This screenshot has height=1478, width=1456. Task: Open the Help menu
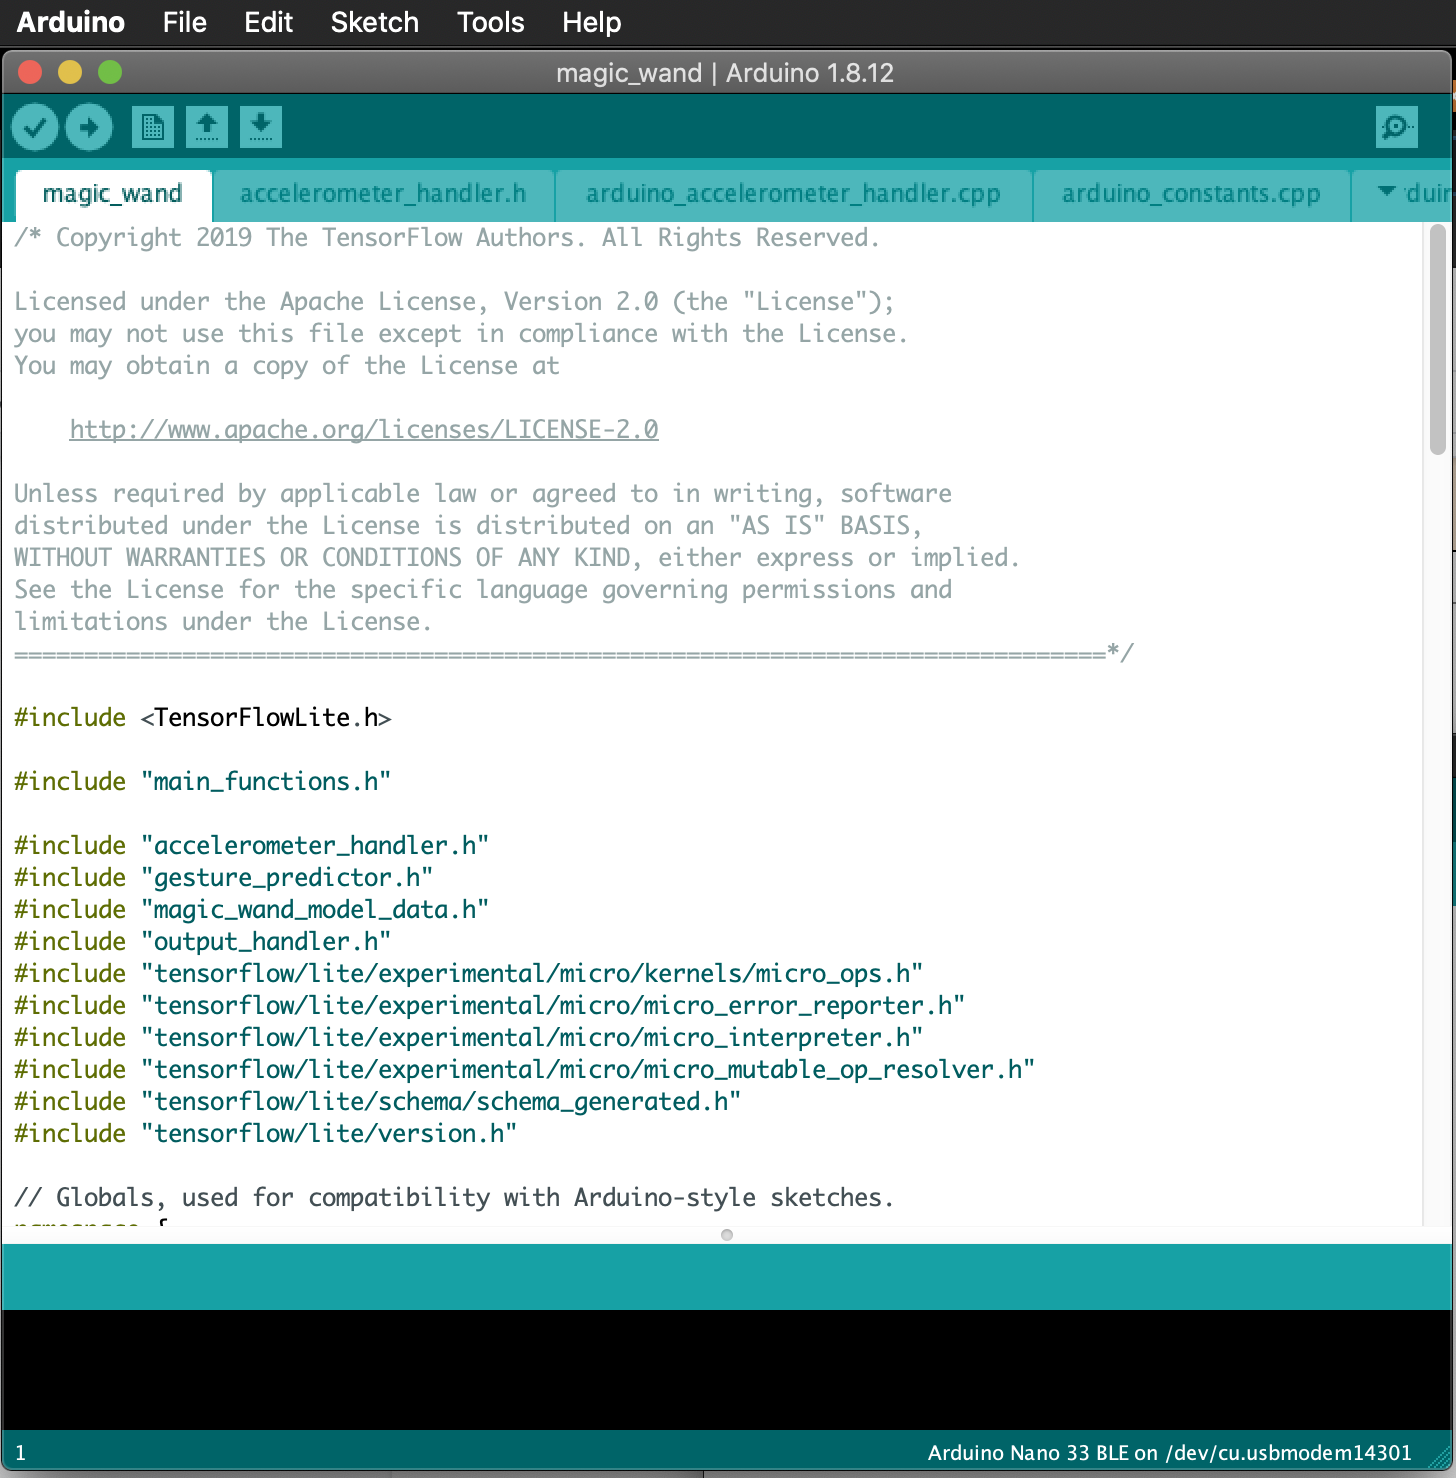click(591, 22)
